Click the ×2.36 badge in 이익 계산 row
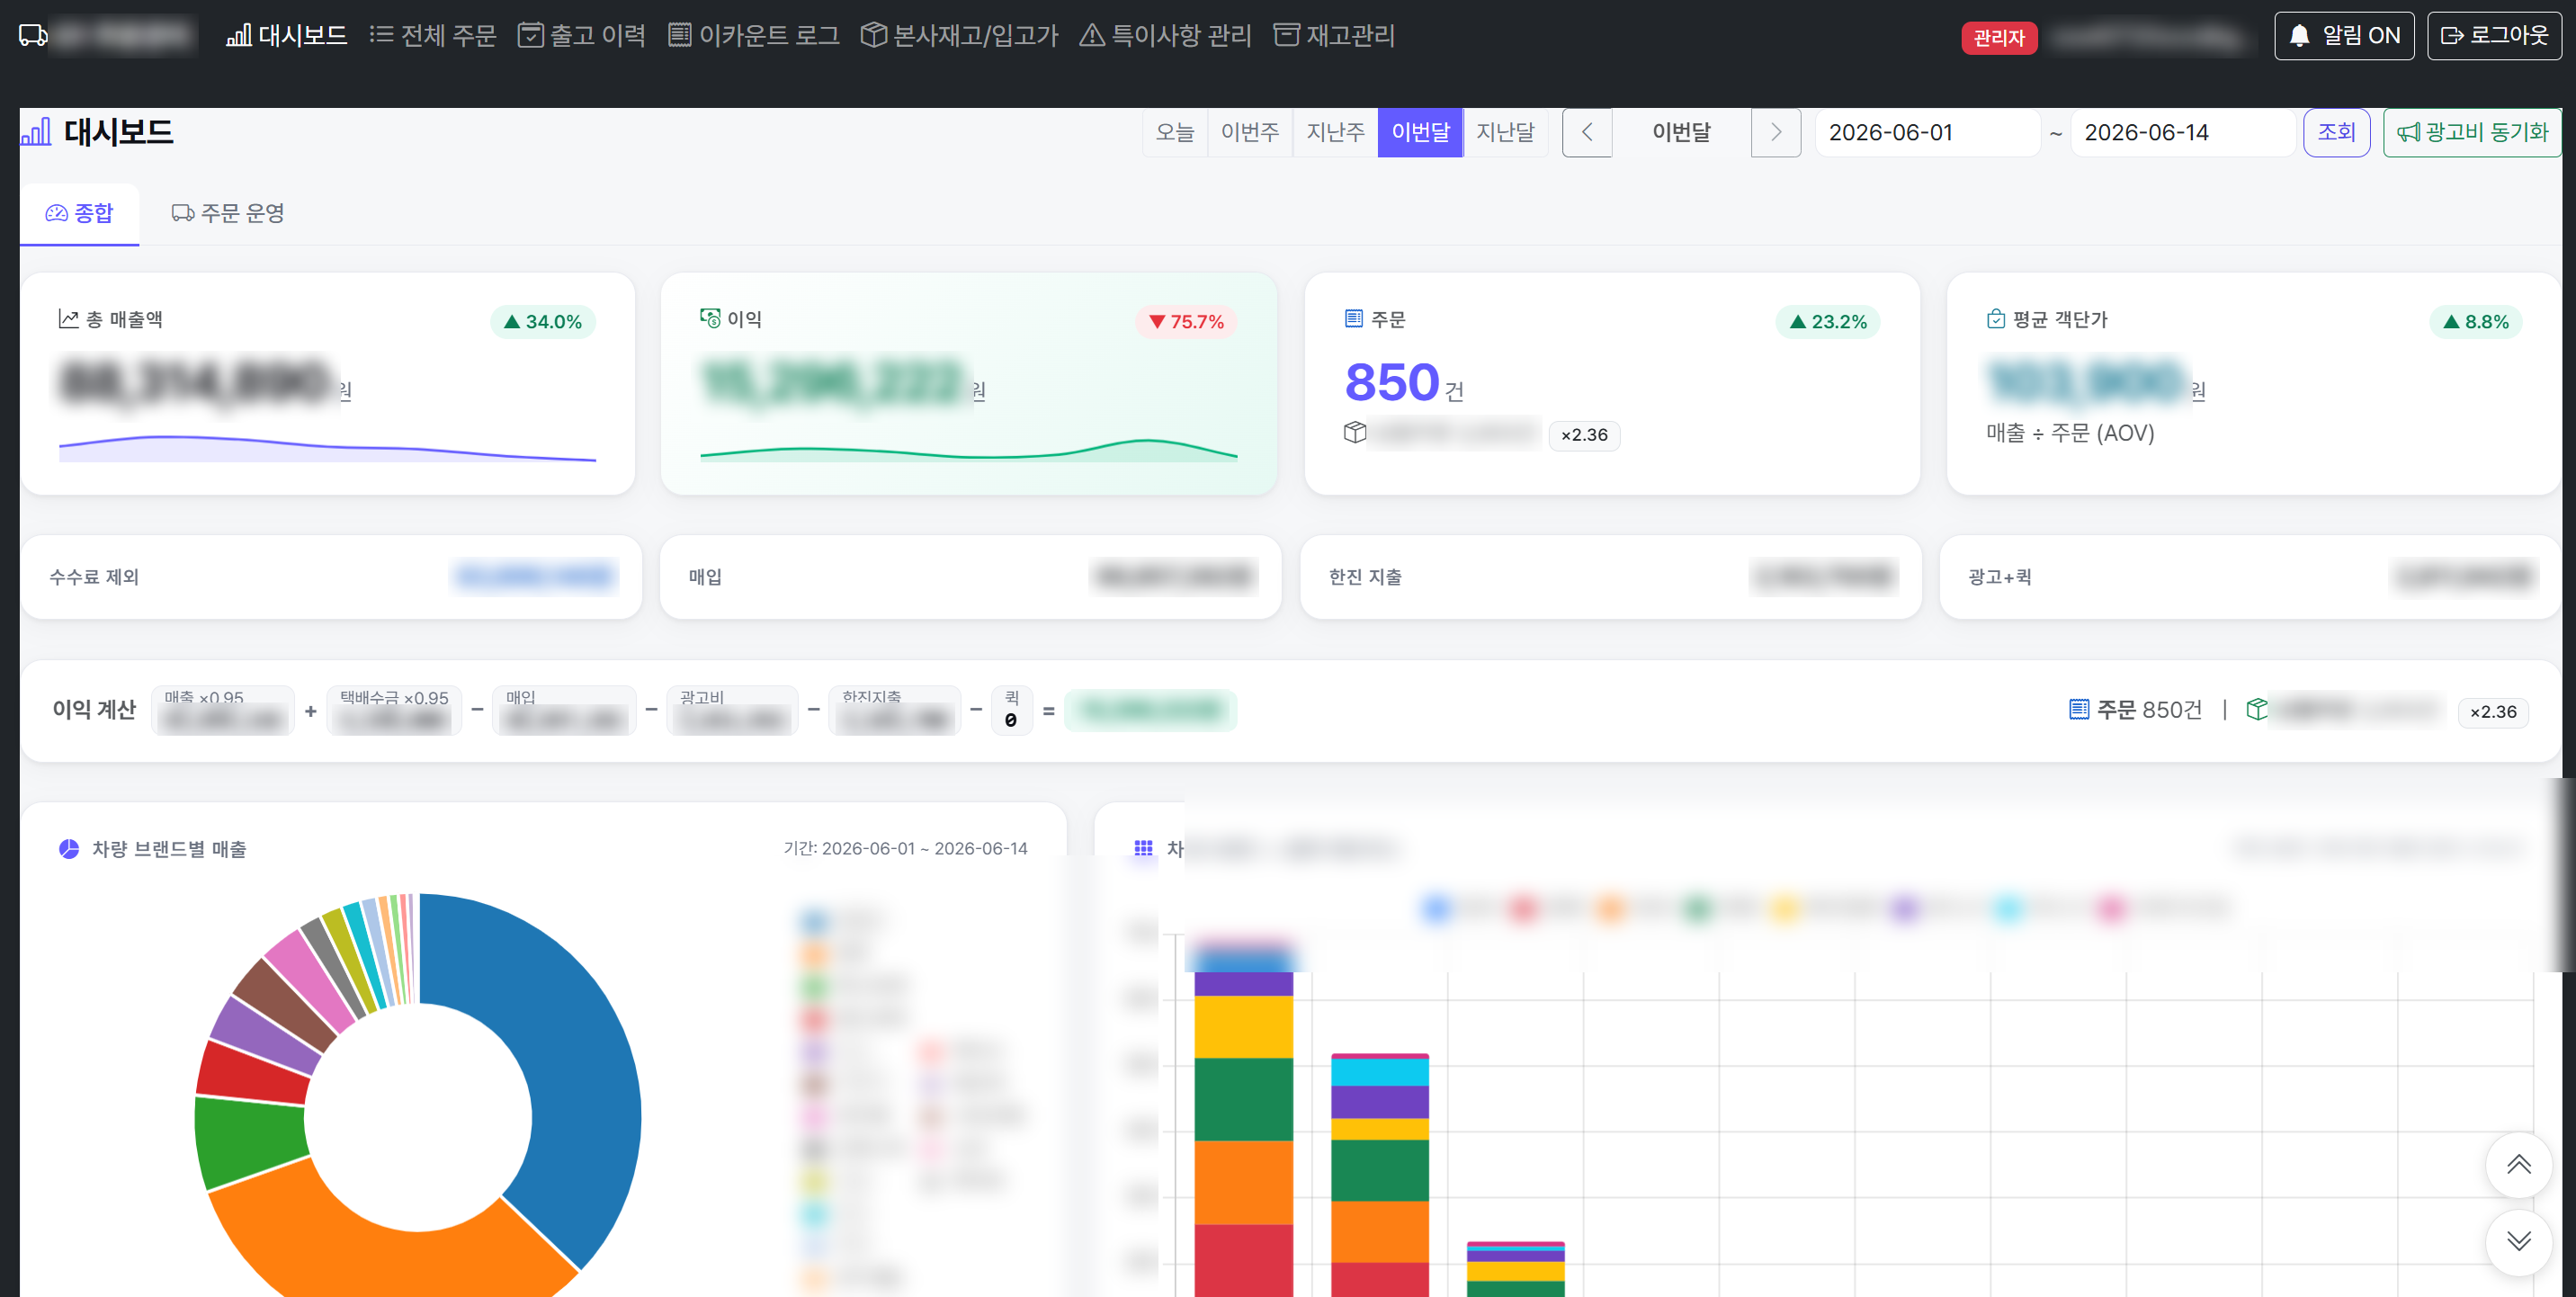 (2492, 712)
